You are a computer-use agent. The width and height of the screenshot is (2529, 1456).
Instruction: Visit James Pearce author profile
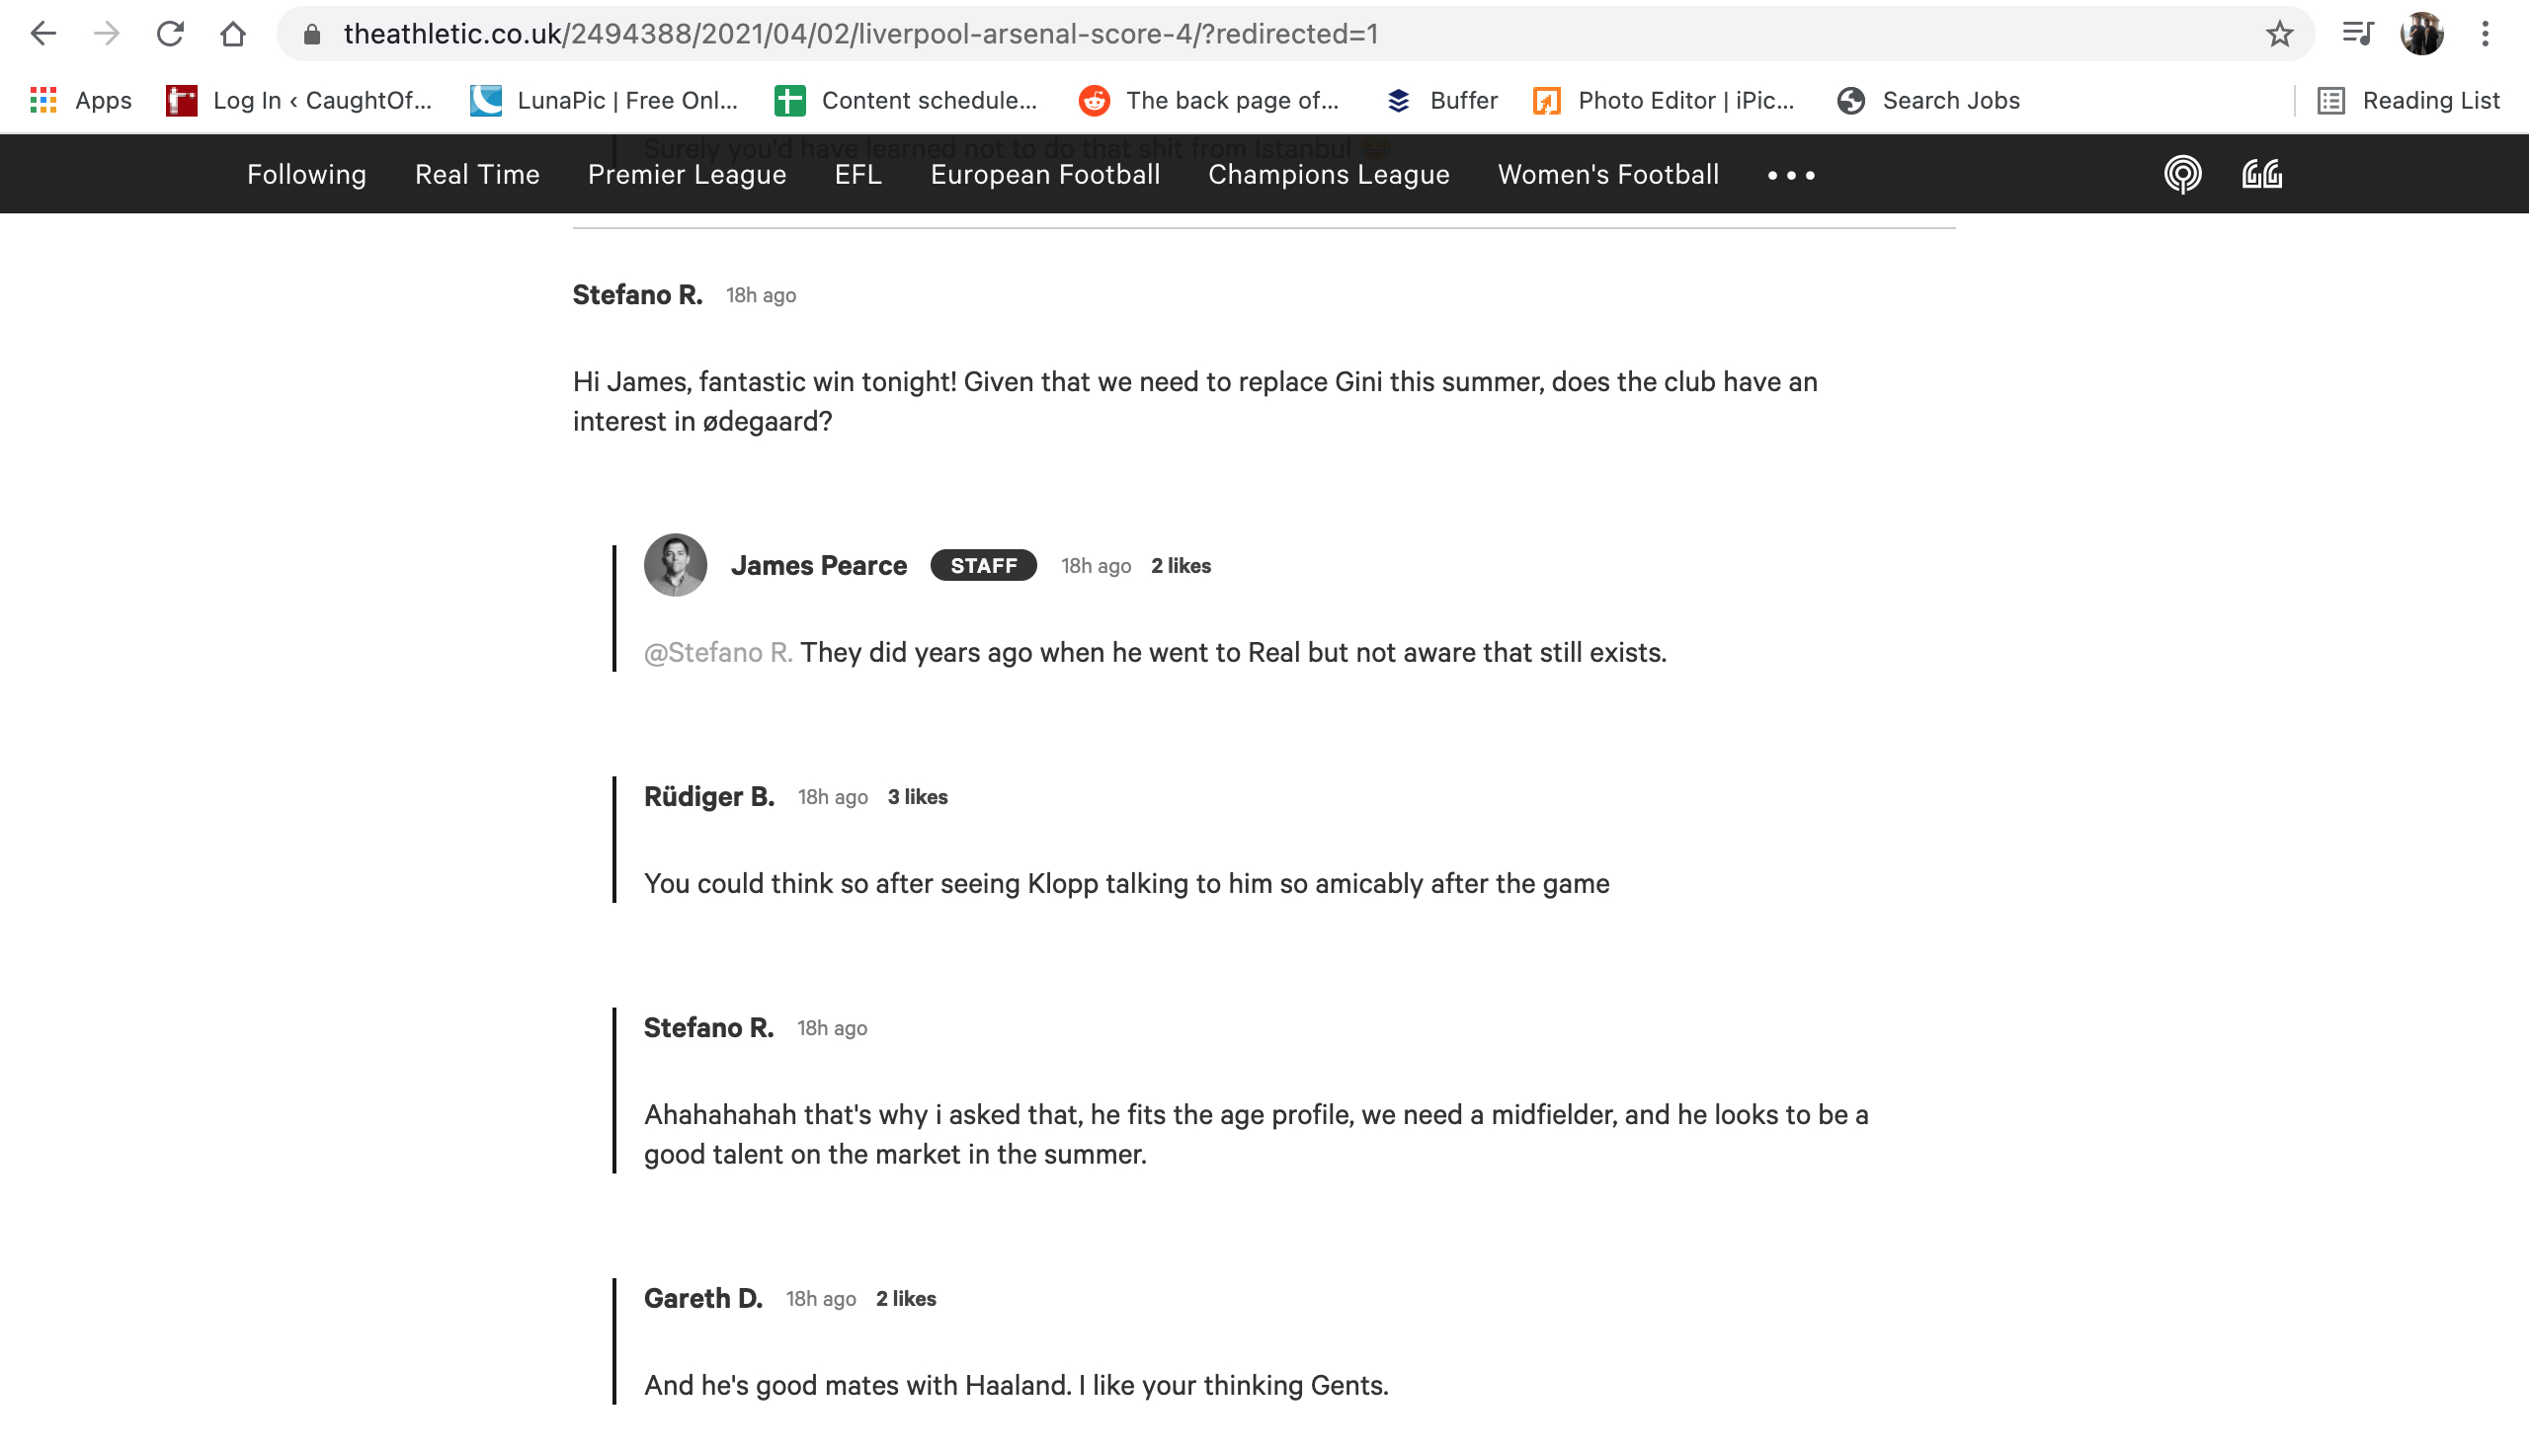click(819, 566)
